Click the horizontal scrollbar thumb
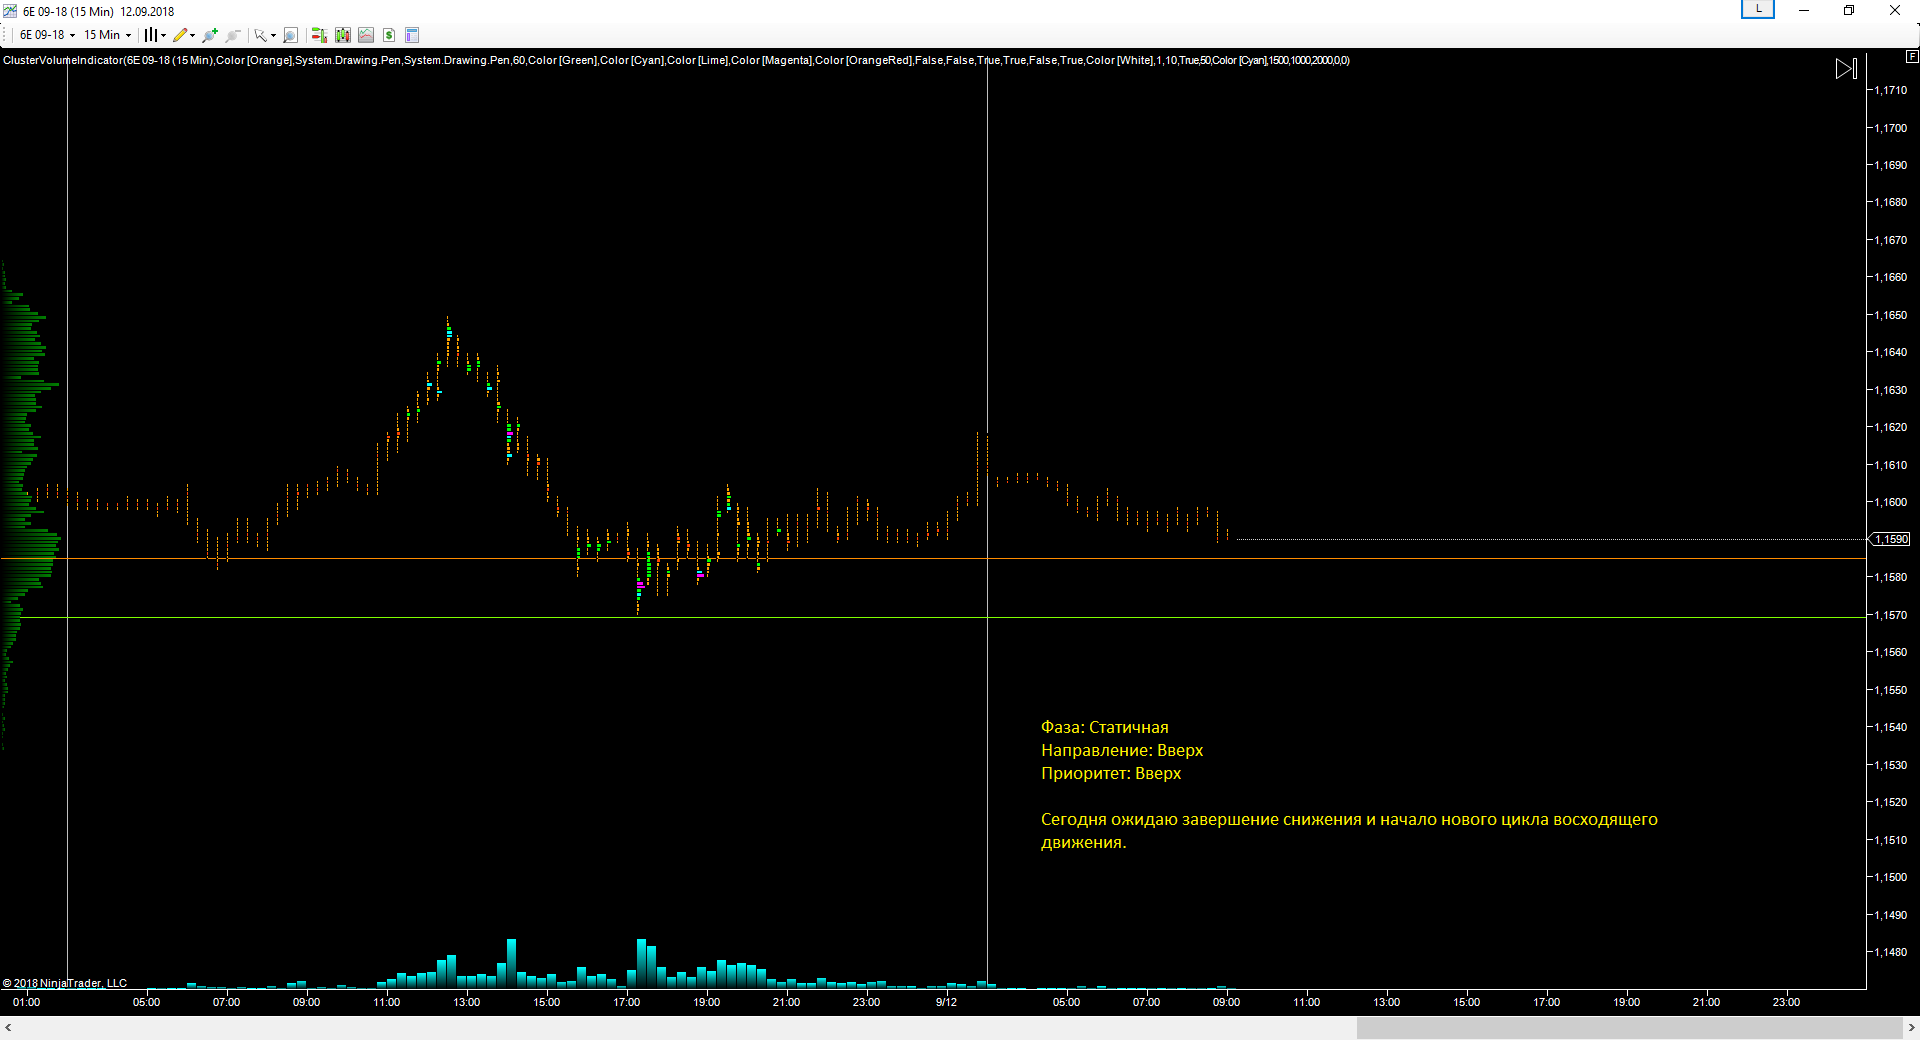 (1629, 1028)
